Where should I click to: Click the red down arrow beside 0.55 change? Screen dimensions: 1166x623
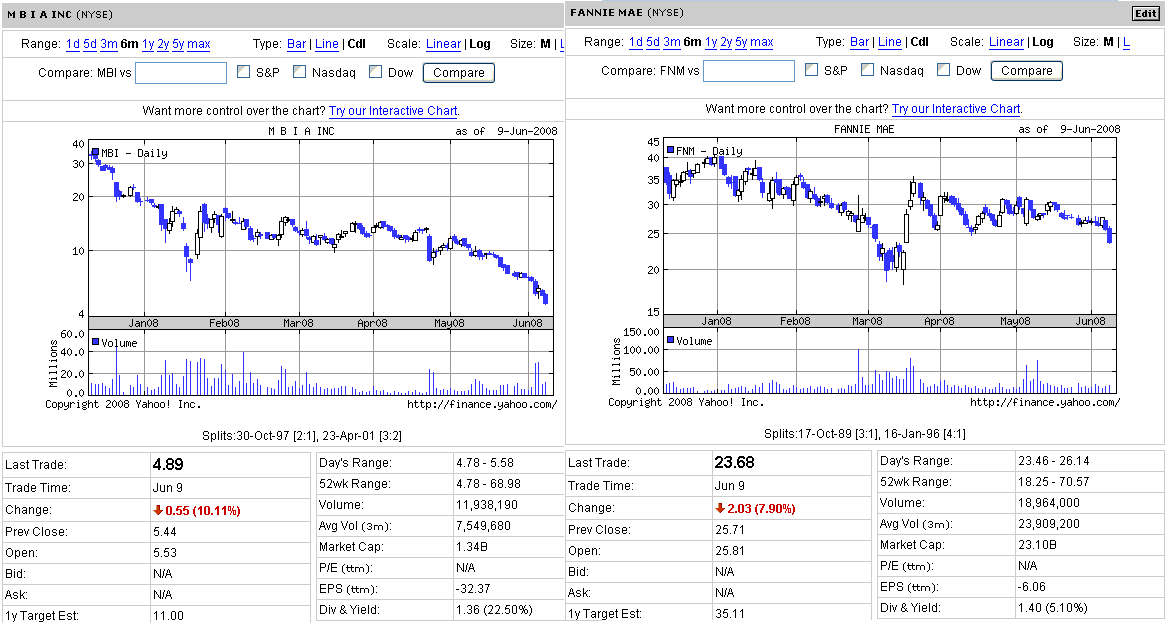(158, 511)
